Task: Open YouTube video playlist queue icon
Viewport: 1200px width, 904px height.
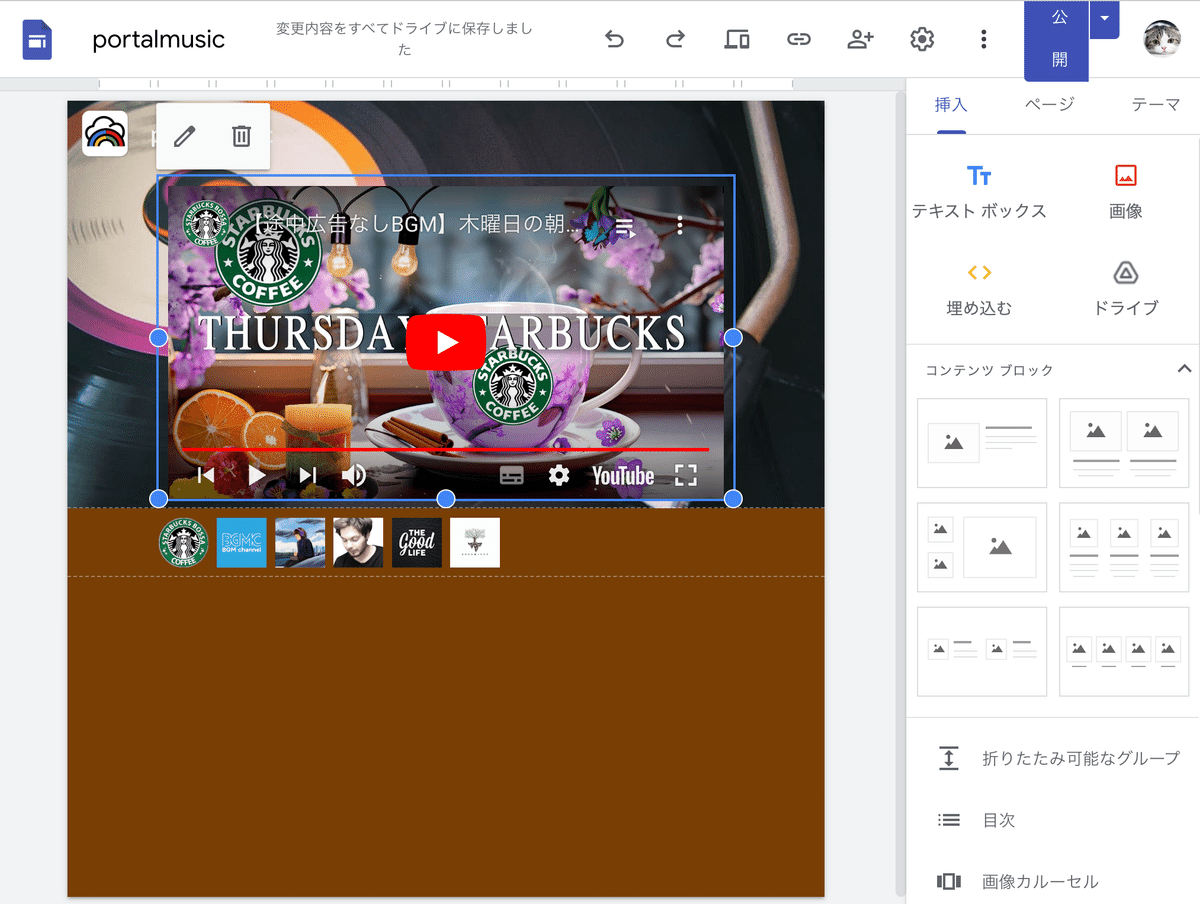Action: pyautogui.click(x=625, y=227)
